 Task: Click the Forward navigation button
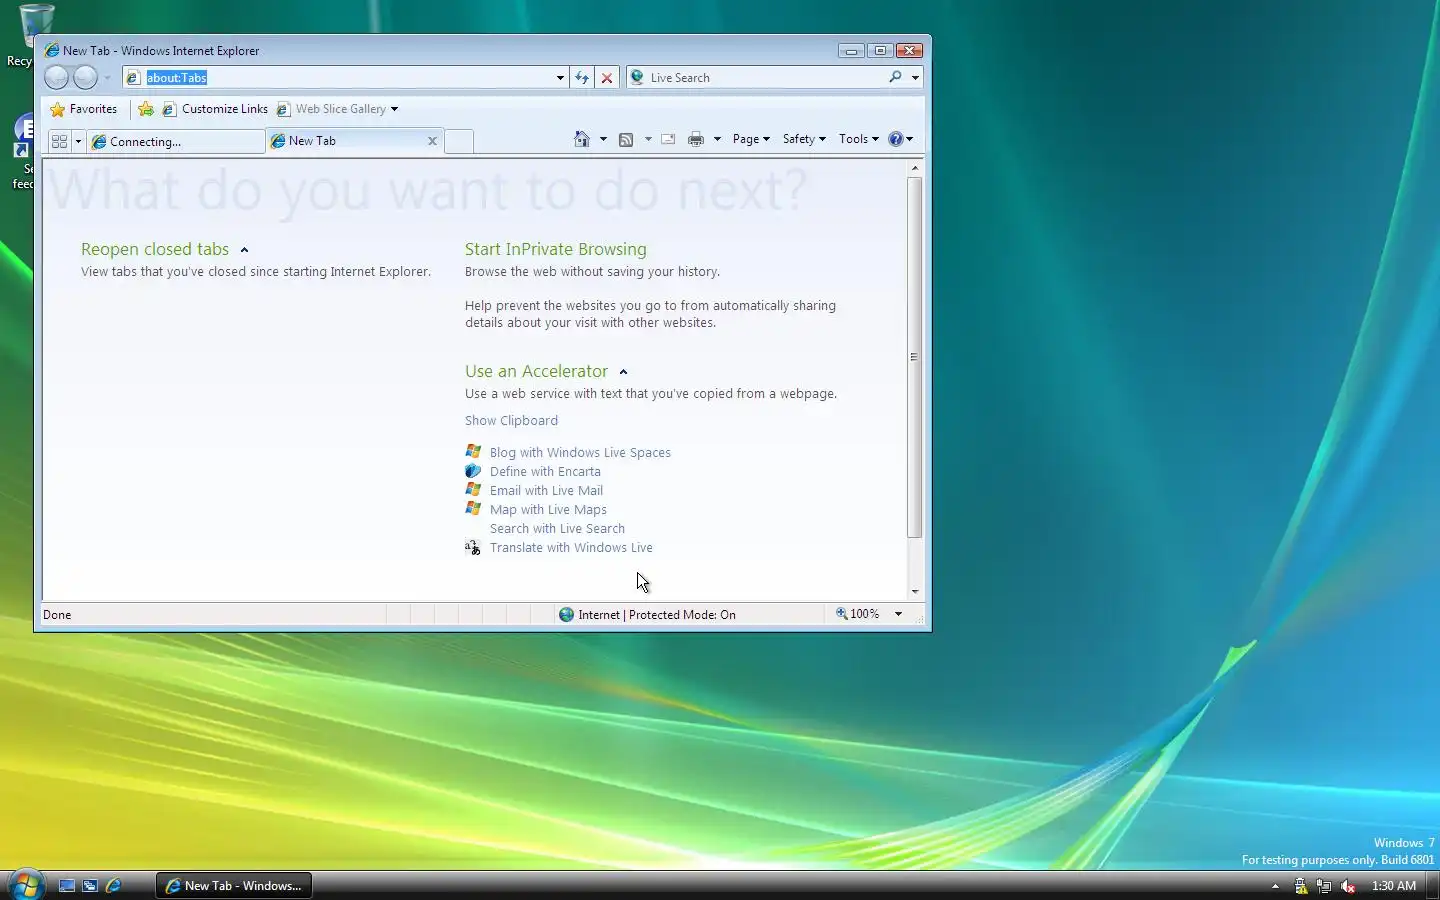click(x=86, y=77)
